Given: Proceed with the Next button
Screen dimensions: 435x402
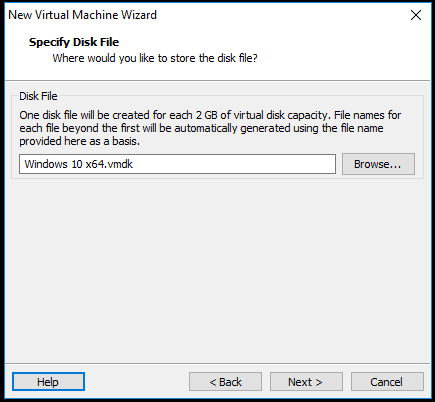Looking at the screenshot, I should coord(306,382).
